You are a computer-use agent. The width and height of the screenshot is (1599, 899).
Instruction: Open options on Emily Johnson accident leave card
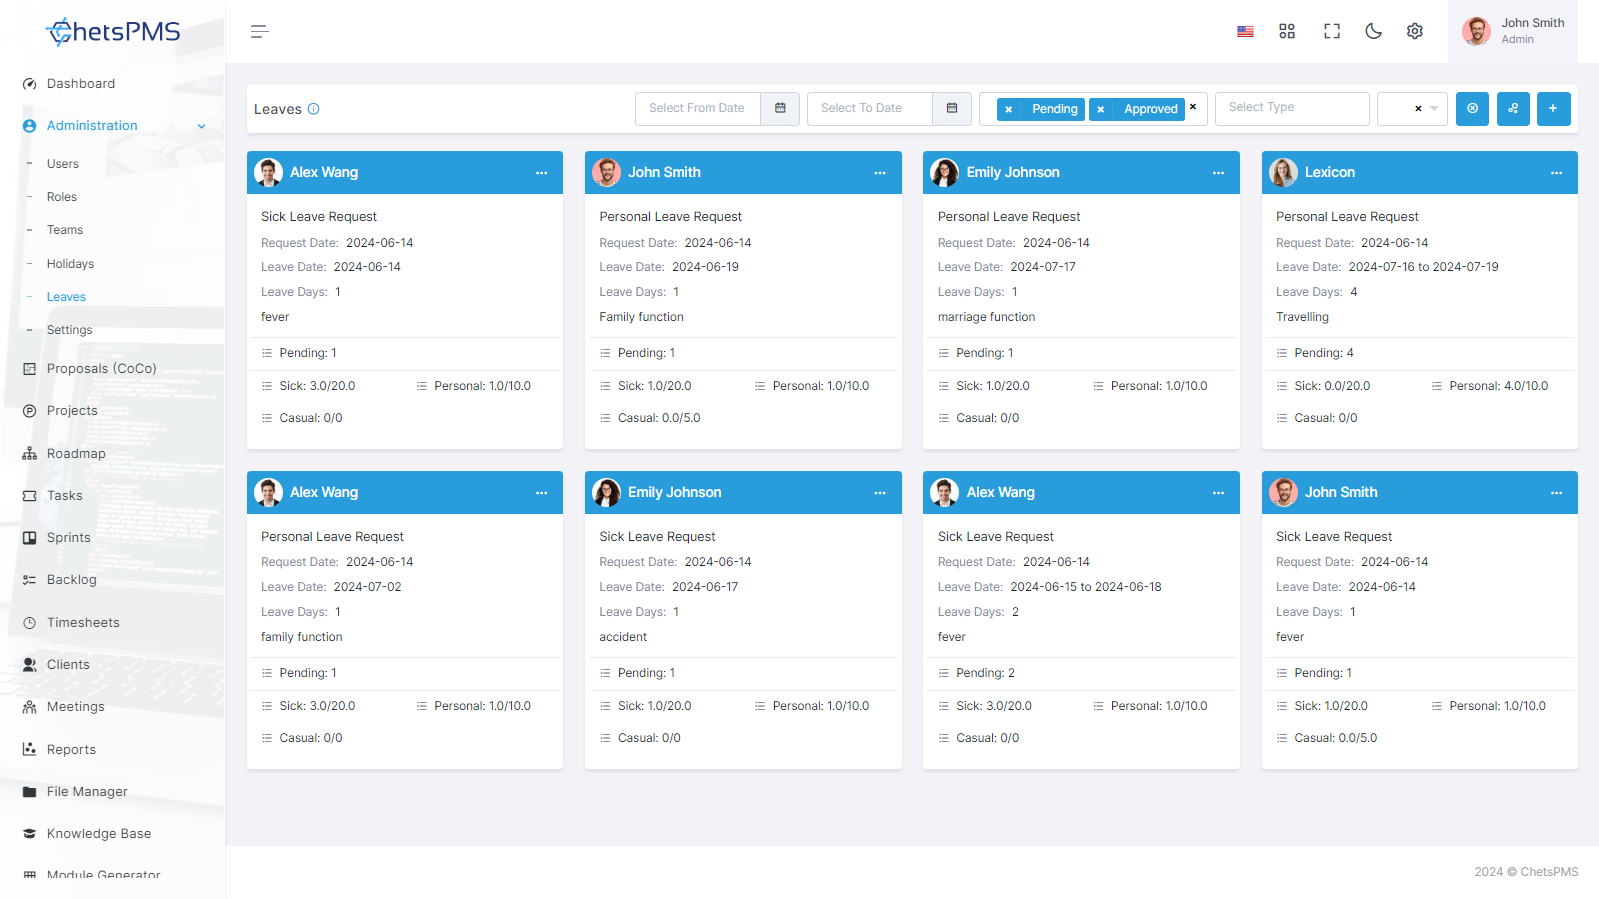click(x=880, y=493)
